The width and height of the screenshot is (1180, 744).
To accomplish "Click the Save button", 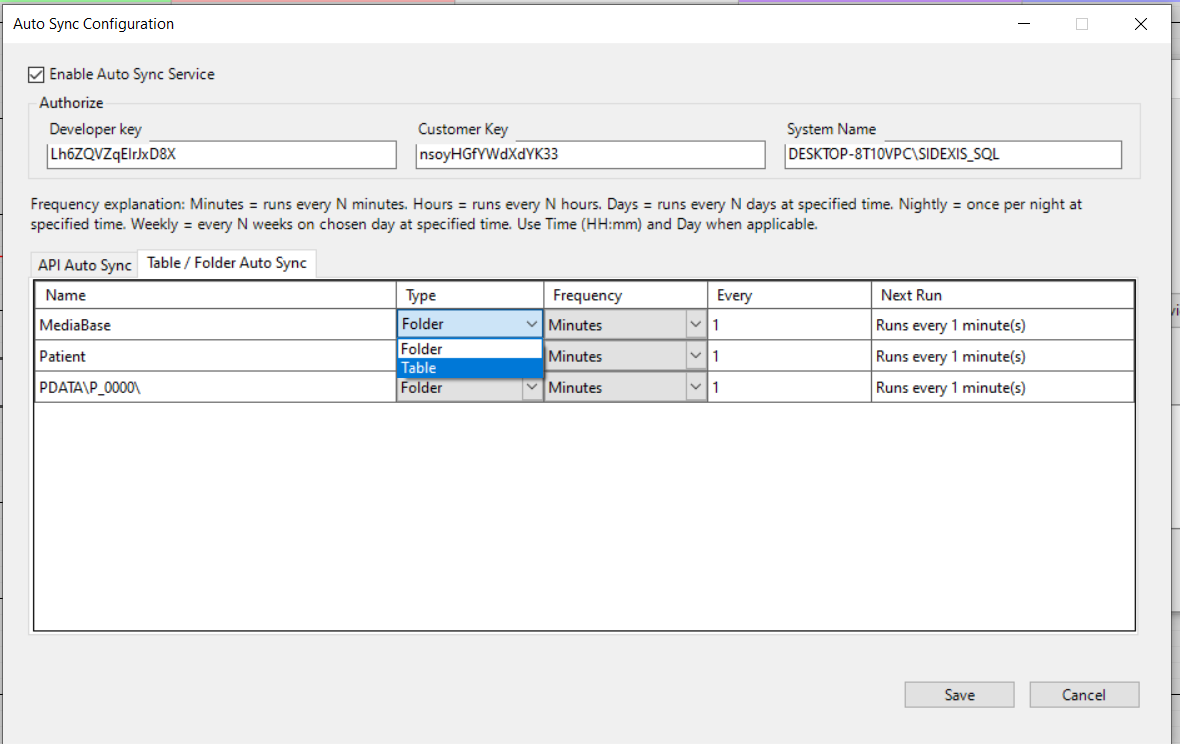I will tap(959, 695).
